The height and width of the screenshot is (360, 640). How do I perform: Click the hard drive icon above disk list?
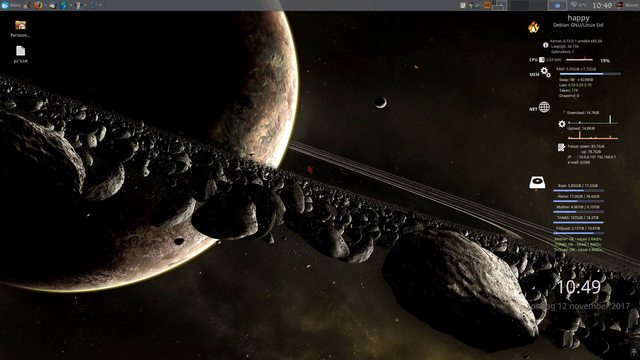click(537, 182)
